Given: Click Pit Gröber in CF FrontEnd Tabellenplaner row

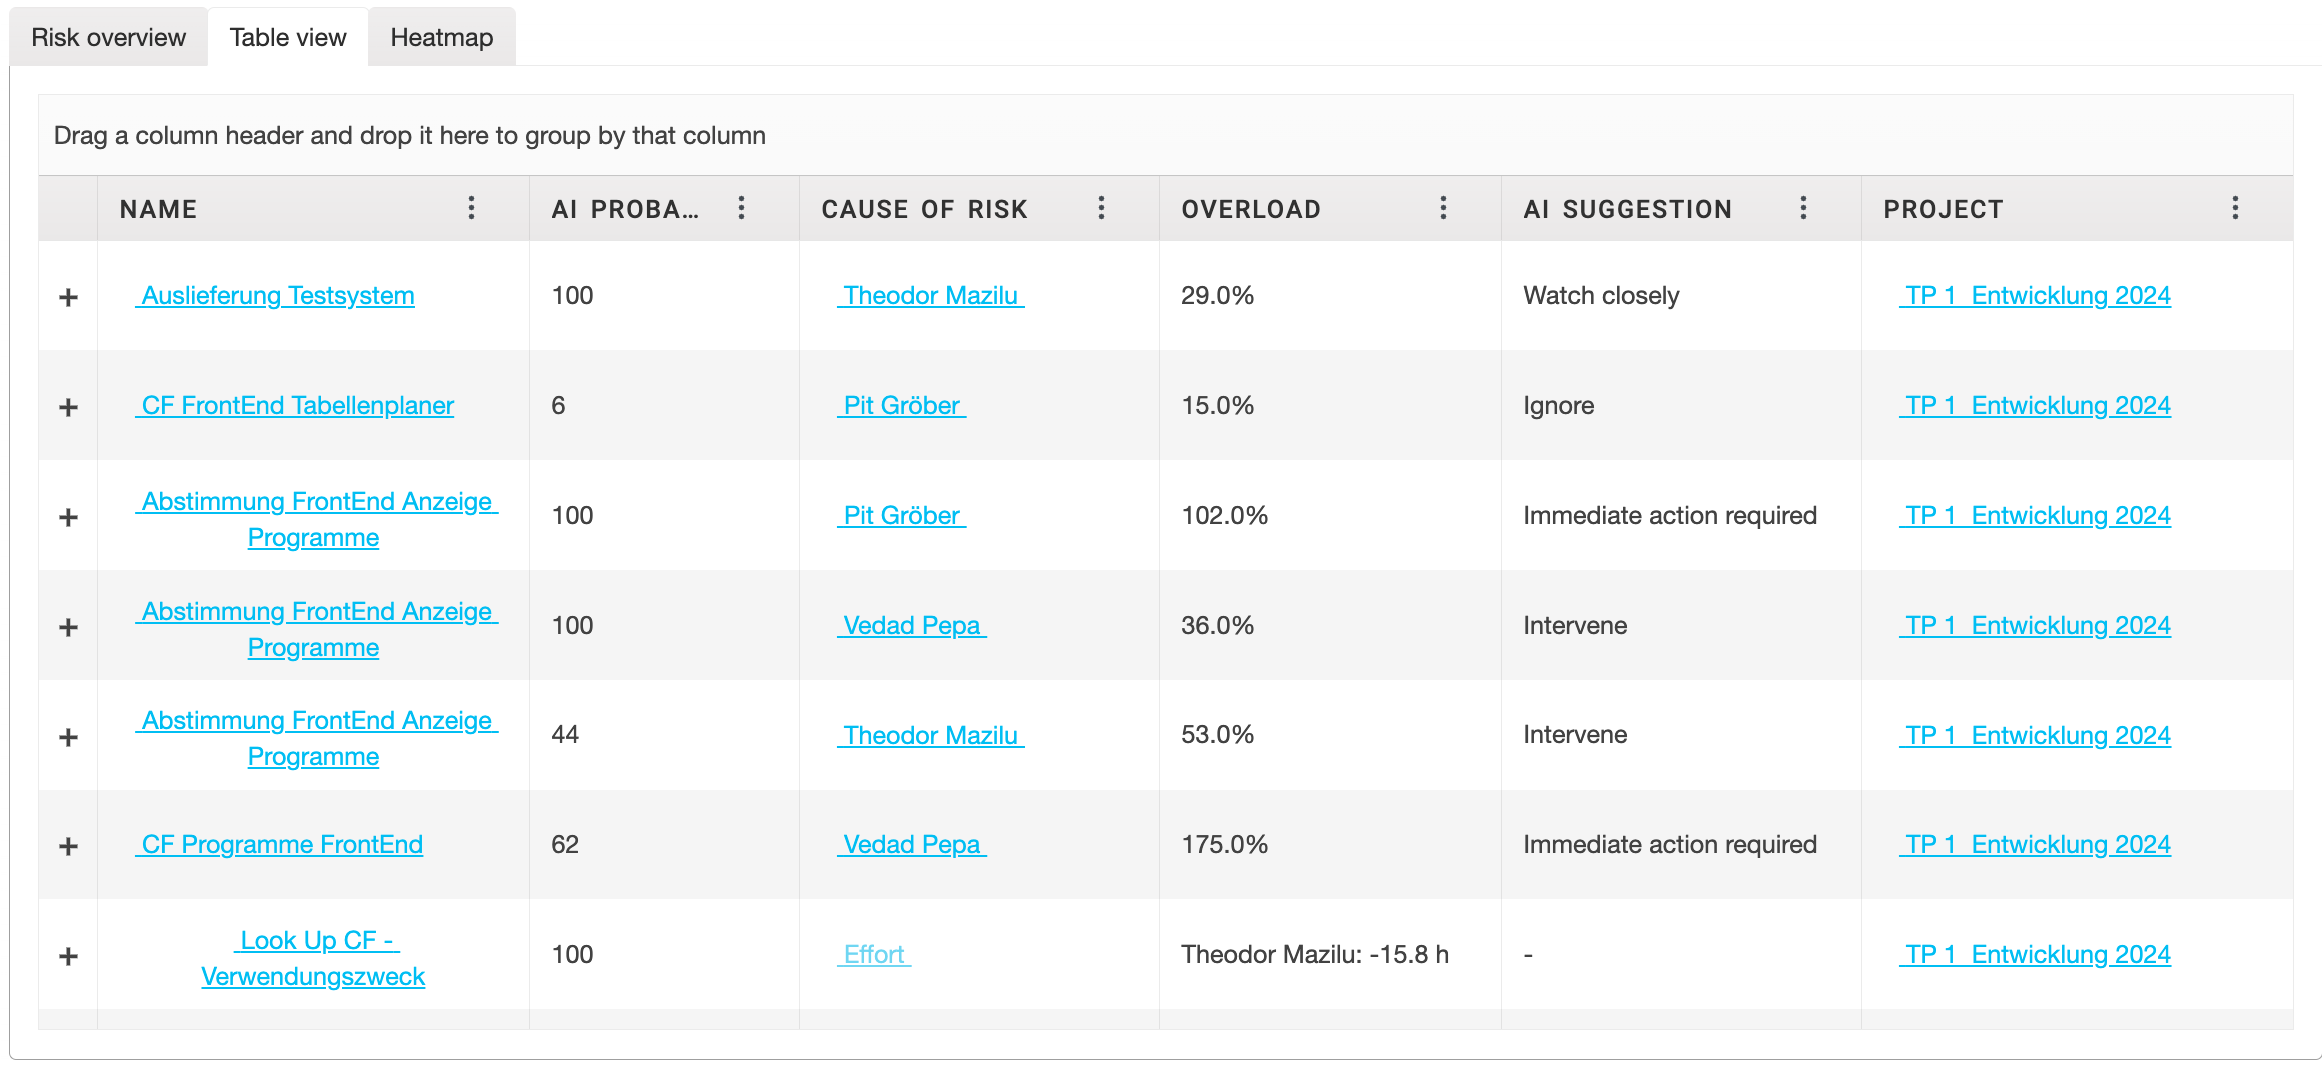Looking at the screenshot, I should [902, 406].
